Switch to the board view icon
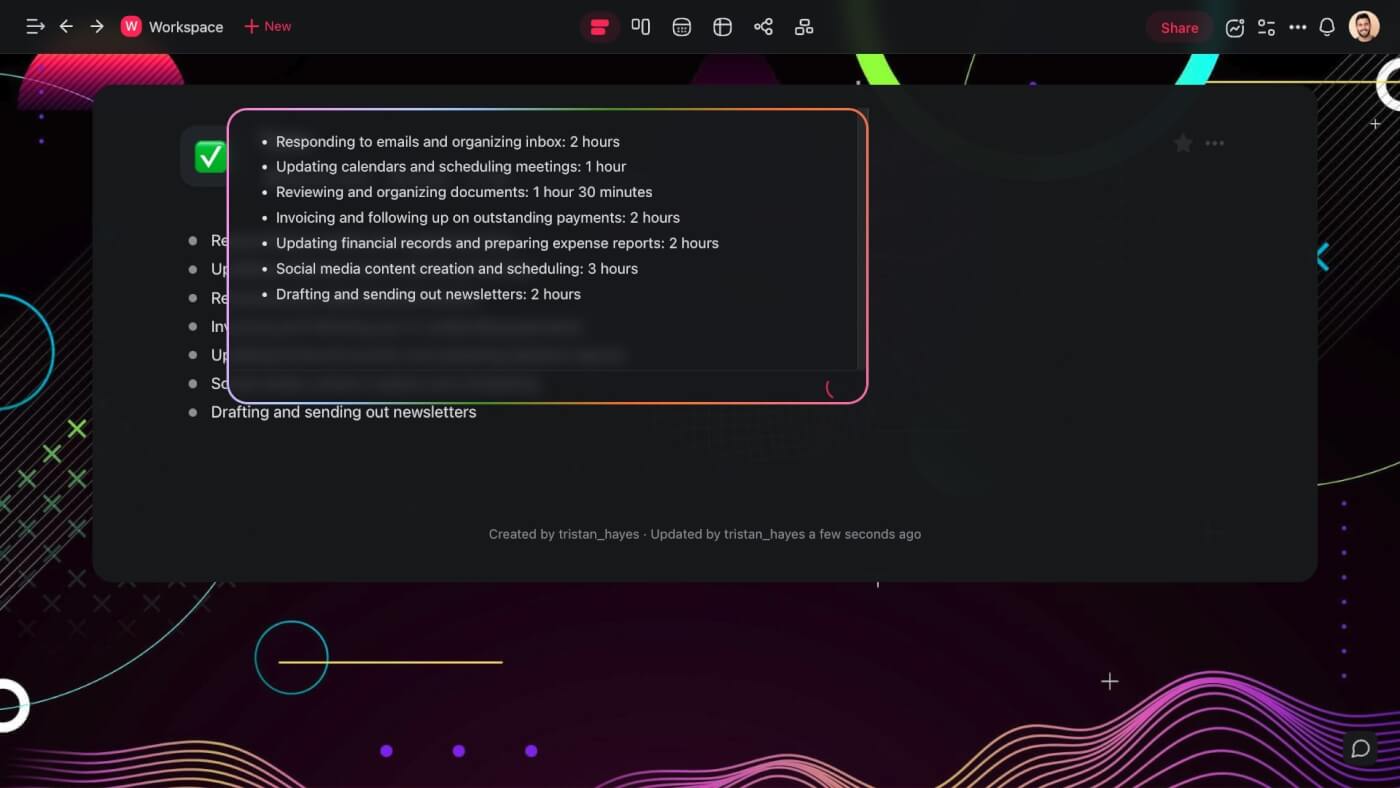Screen dimensions: 1400x788 point(641,26)
